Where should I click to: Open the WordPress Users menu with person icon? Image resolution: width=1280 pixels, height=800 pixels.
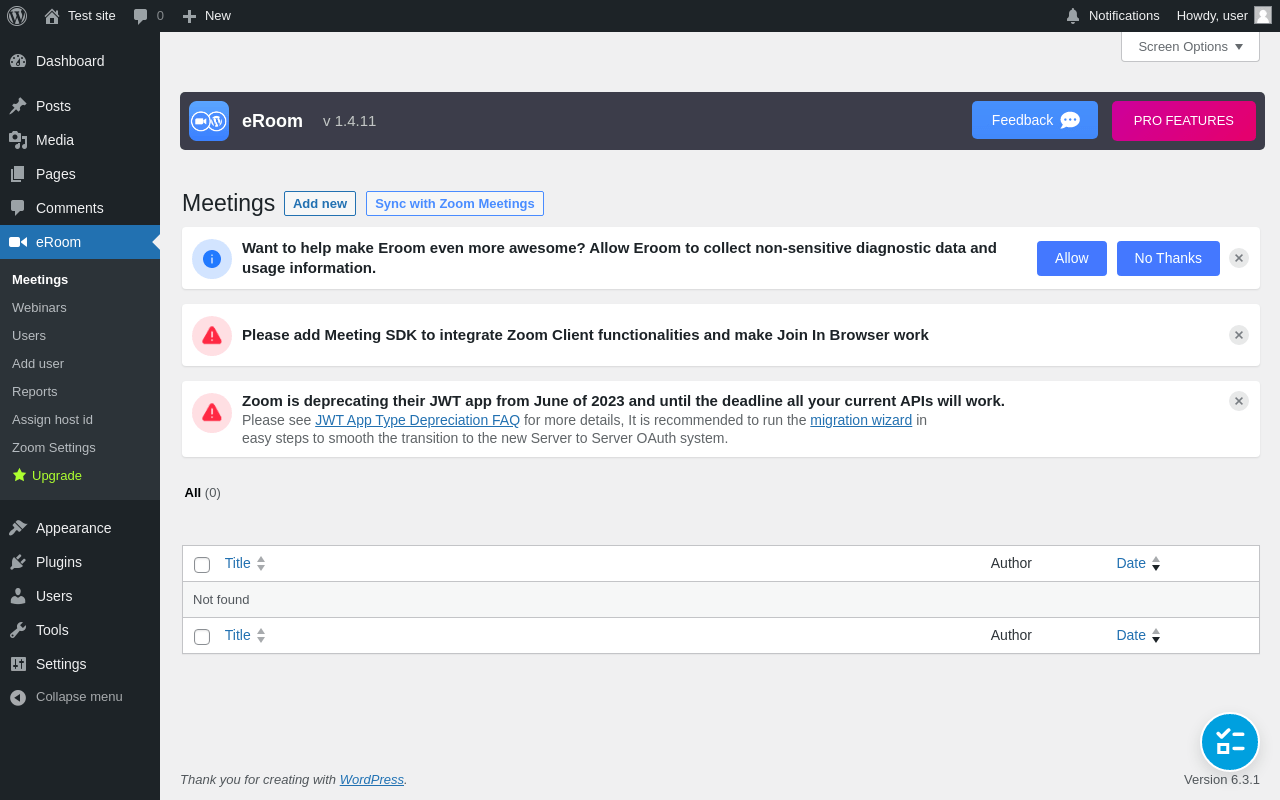click(80, 596)
